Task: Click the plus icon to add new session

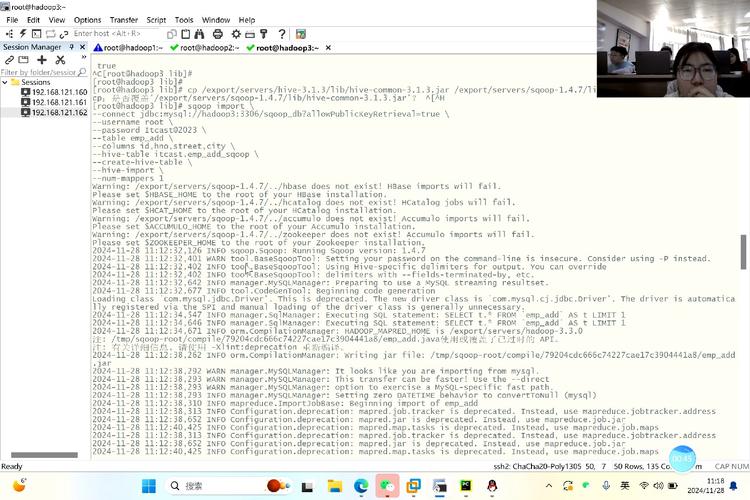Action: [43, 60]
